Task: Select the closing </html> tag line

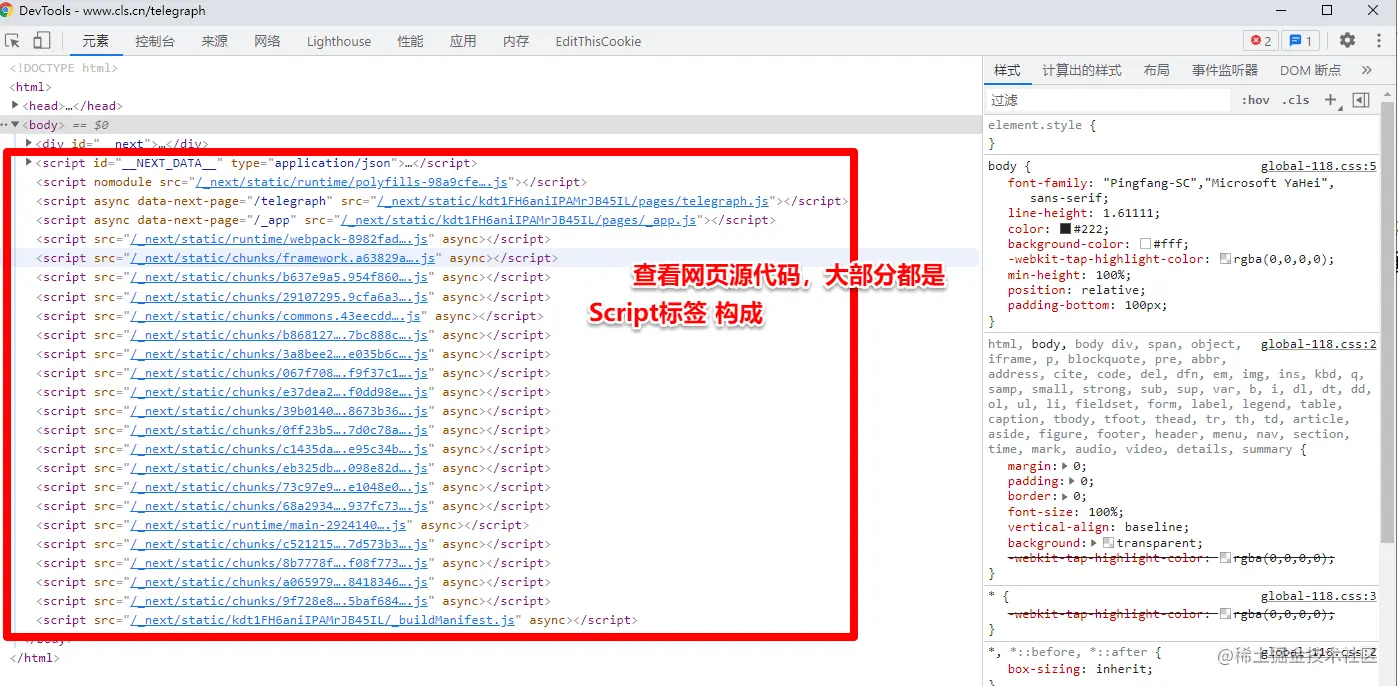Action: click(x=35, y=658)
